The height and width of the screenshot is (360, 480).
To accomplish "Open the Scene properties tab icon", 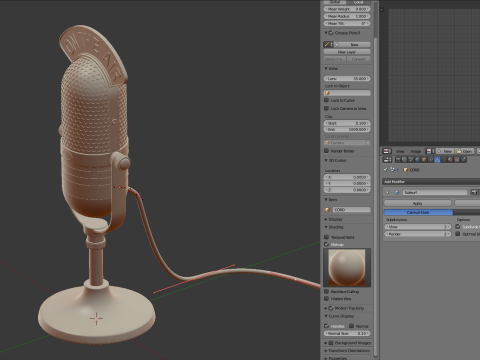I will point(411,159).
